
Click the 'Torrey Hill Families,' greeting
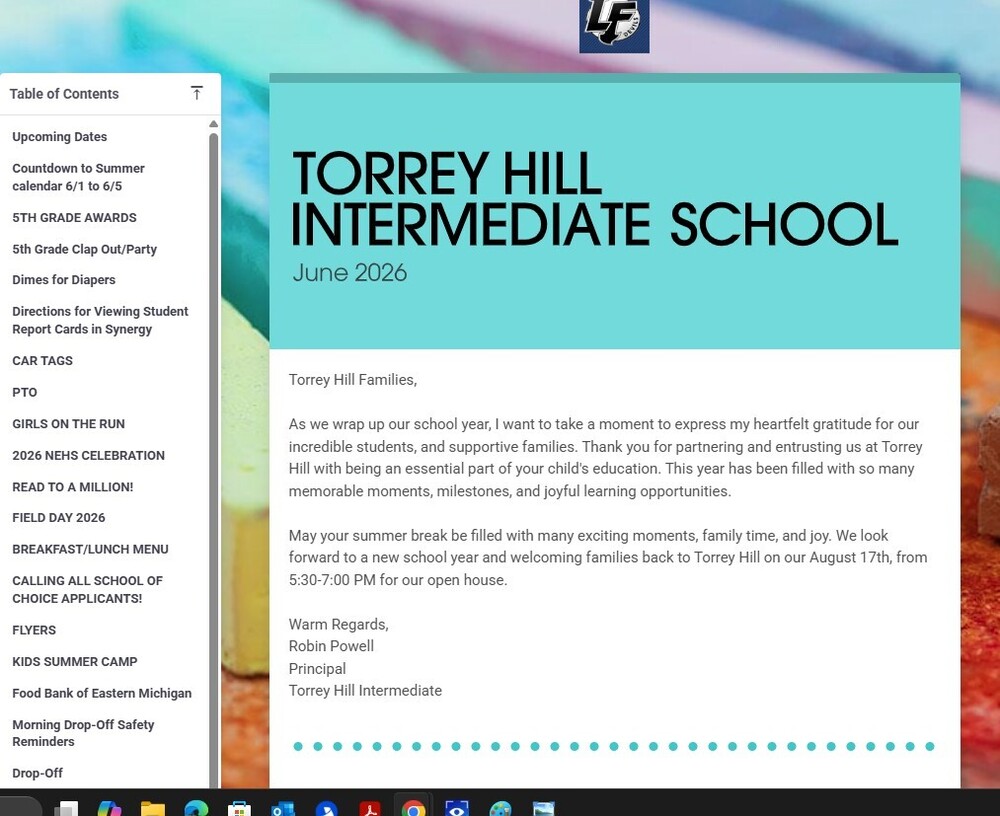353,380
